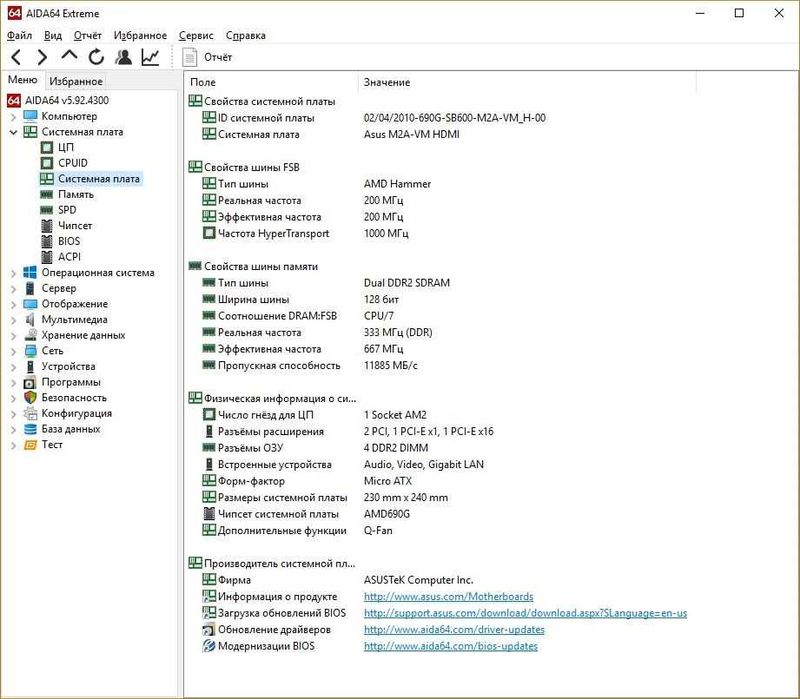Click the CPUID tree icon
Image resolution: width=800 pixels, height=699 pixels.
(x=46, y=163)
